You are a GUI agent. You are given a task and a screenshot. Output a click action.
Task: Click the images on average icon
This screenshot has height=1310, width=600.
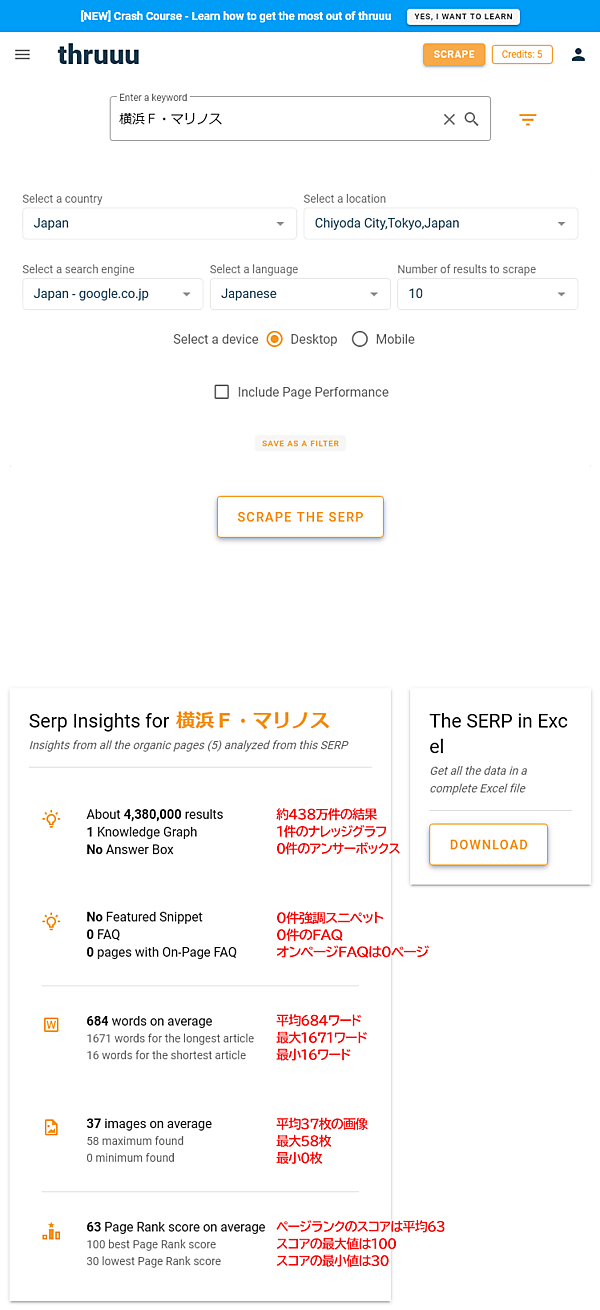(51, 1127)
